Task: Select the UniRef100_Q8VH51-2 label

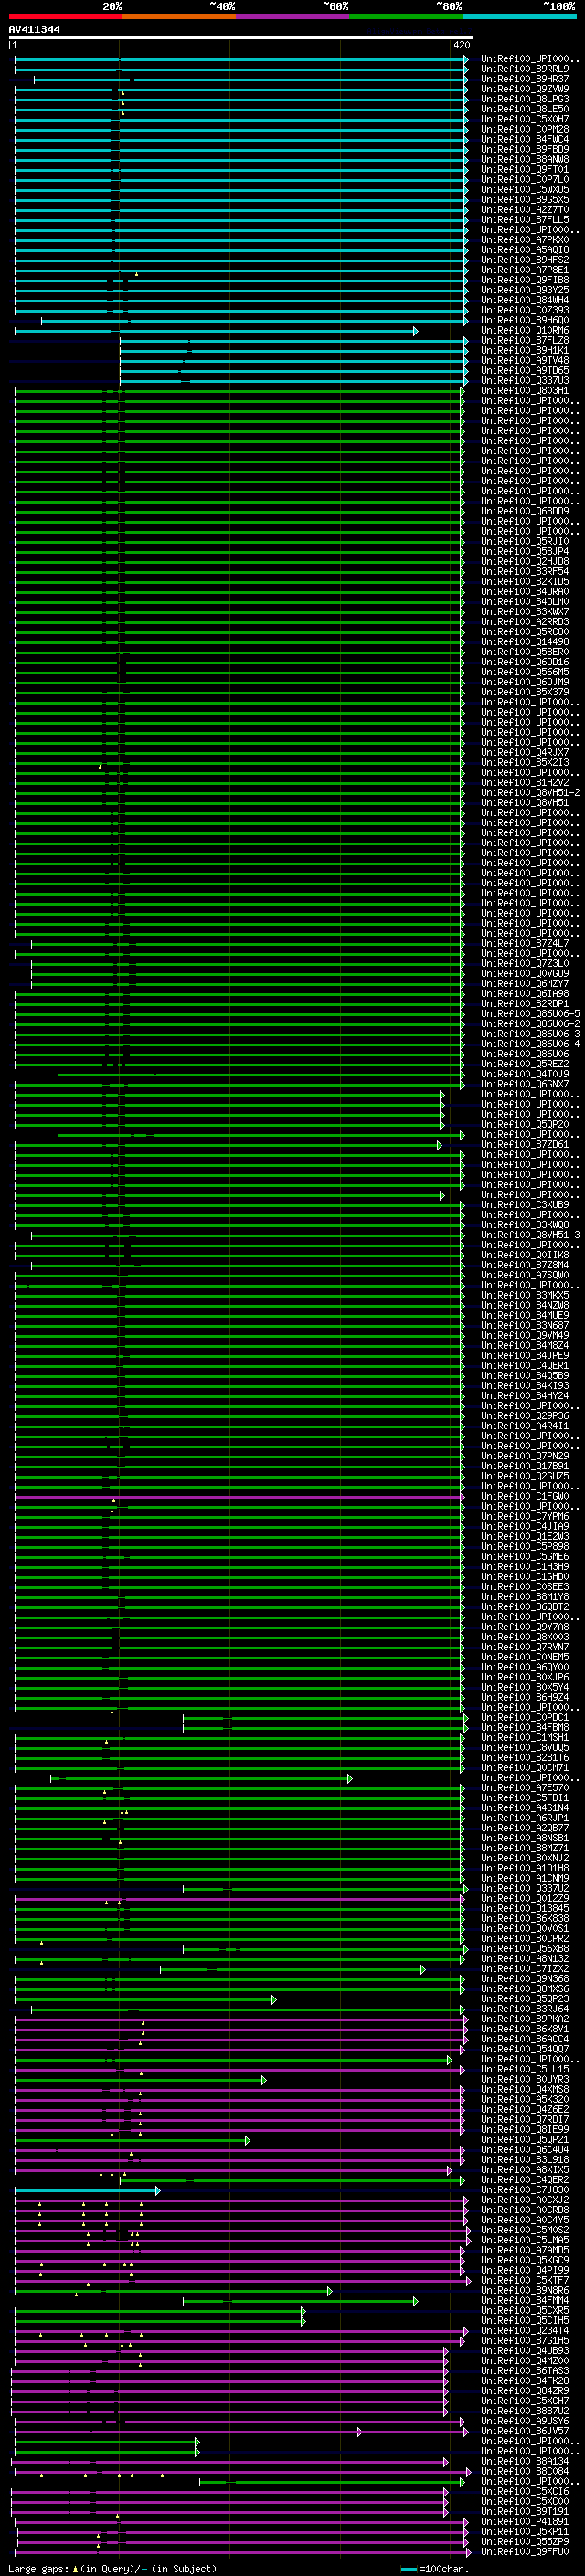Action: [530, 793]
